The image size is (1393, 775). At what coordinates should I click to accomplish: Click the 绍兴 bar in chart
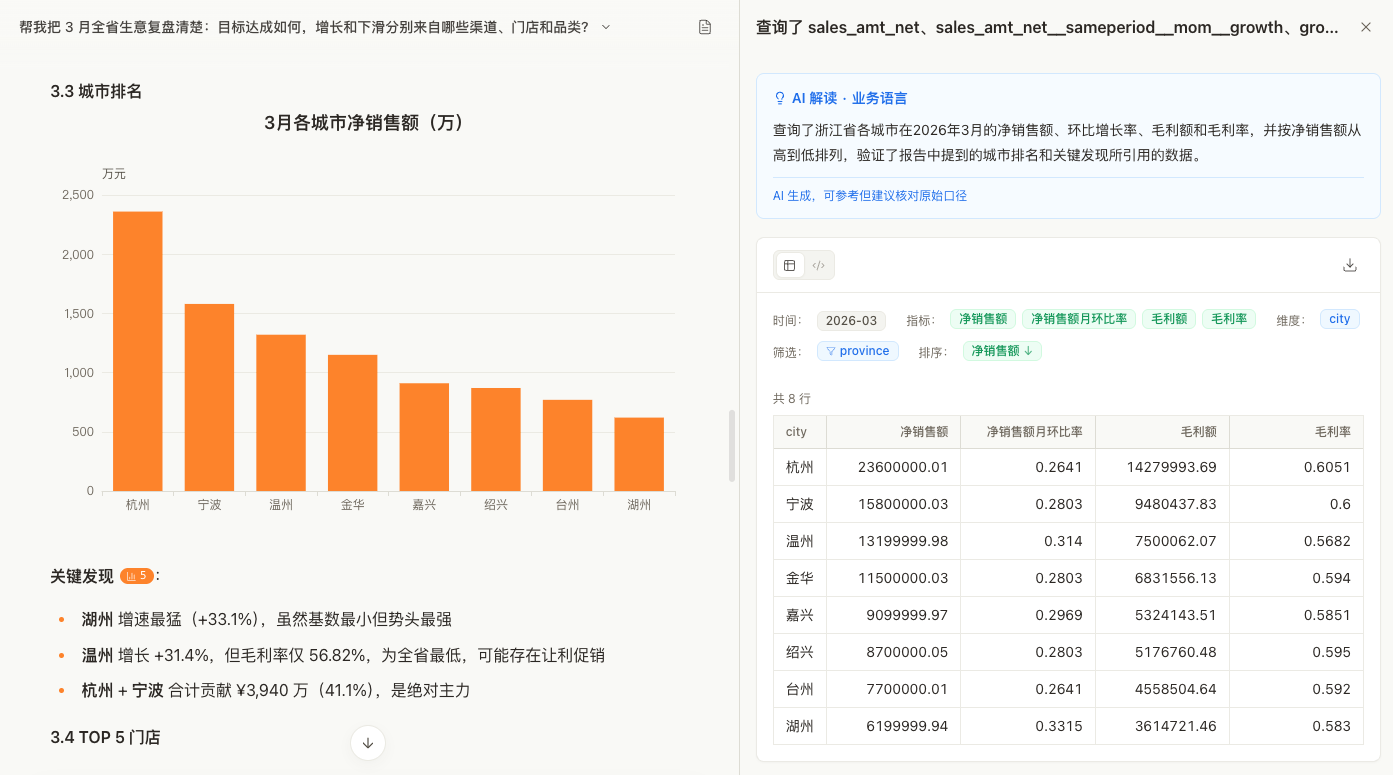[496, 439]
